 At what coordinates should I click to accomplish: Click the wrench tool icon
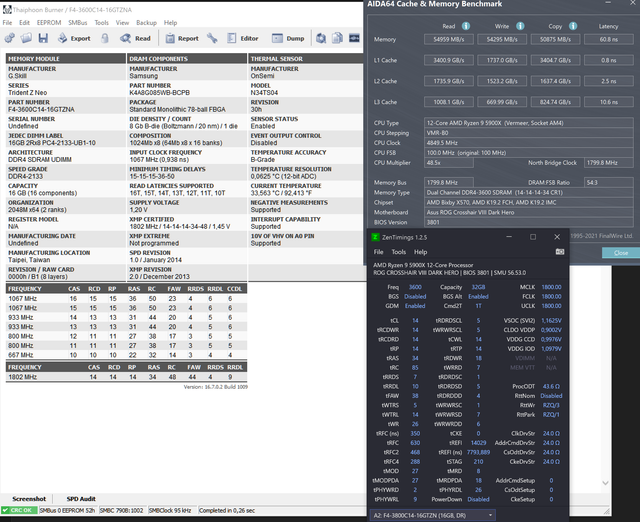coord(212,38)
